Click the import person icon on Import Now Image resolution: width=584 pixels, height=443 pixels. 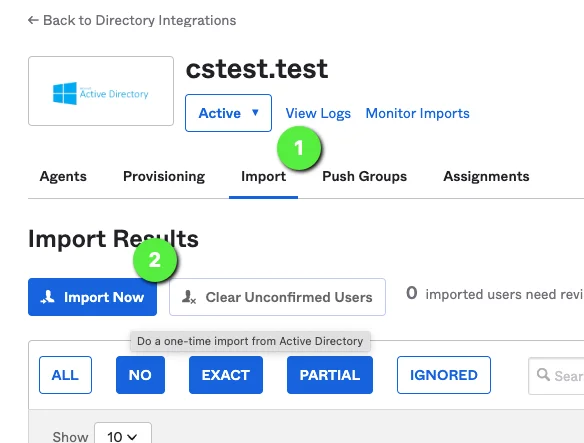point(48,297)
